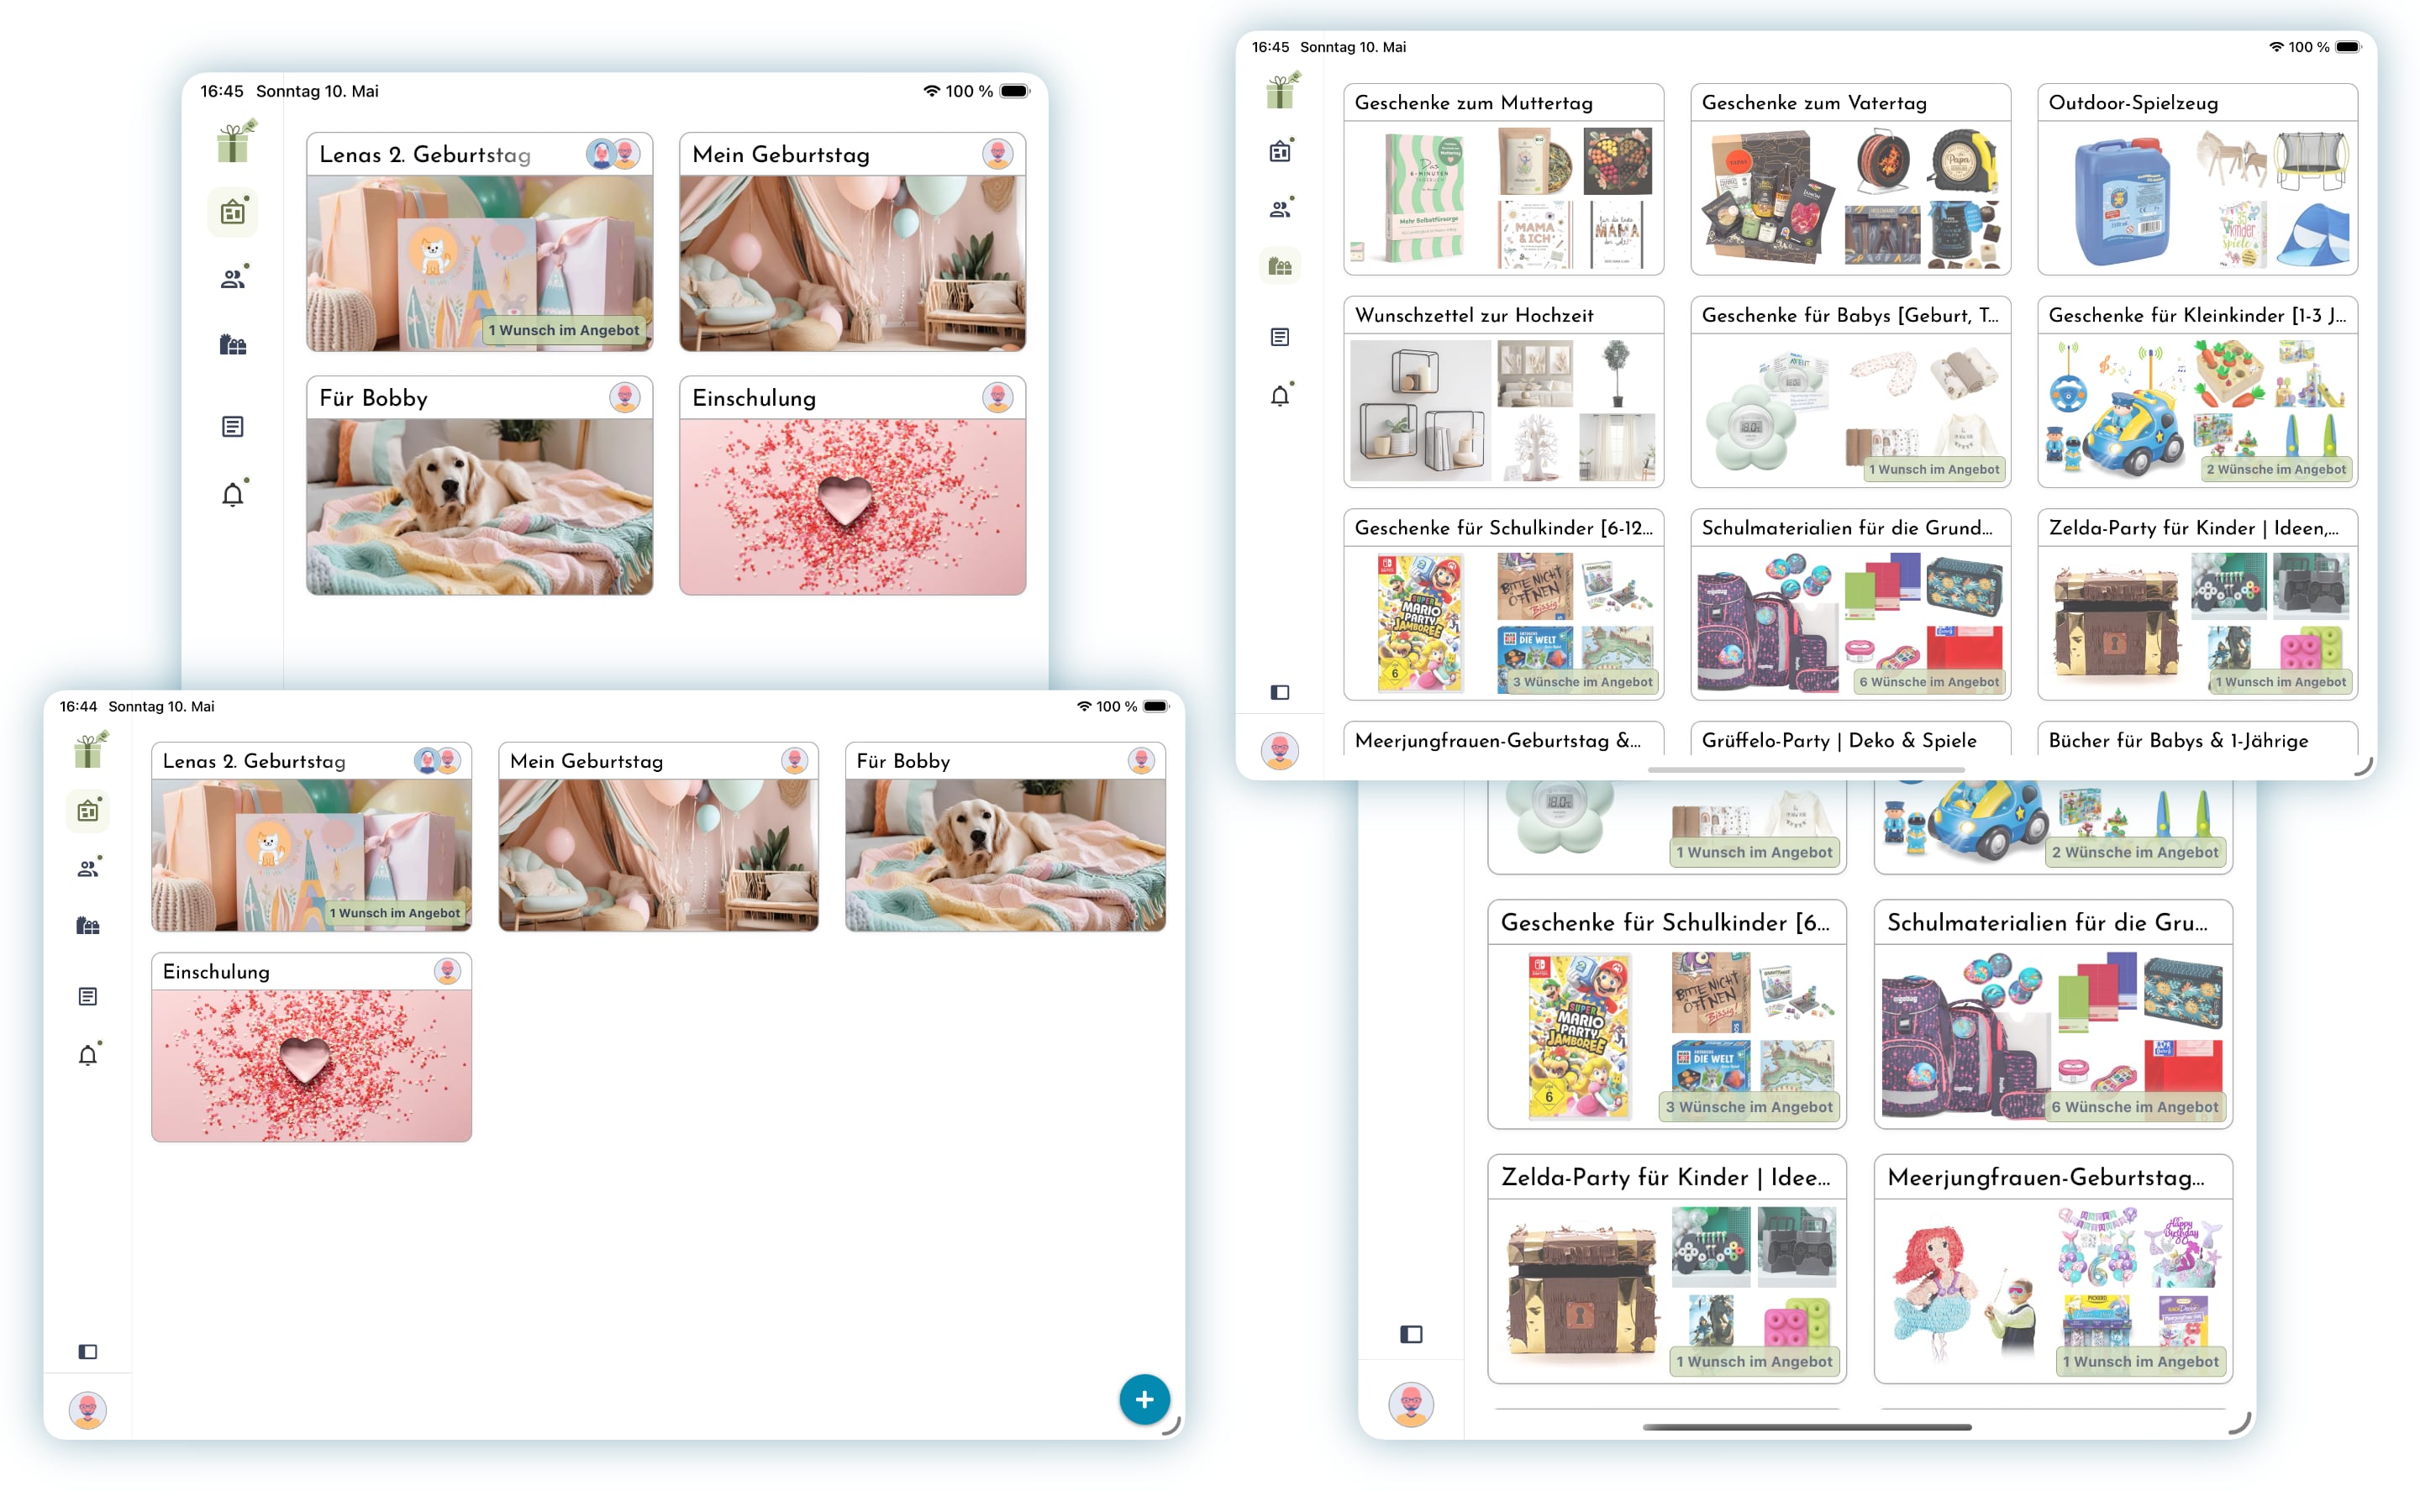
Task: Tap avatar on Für Bobby card, top-left tablet
Action: 625,397
